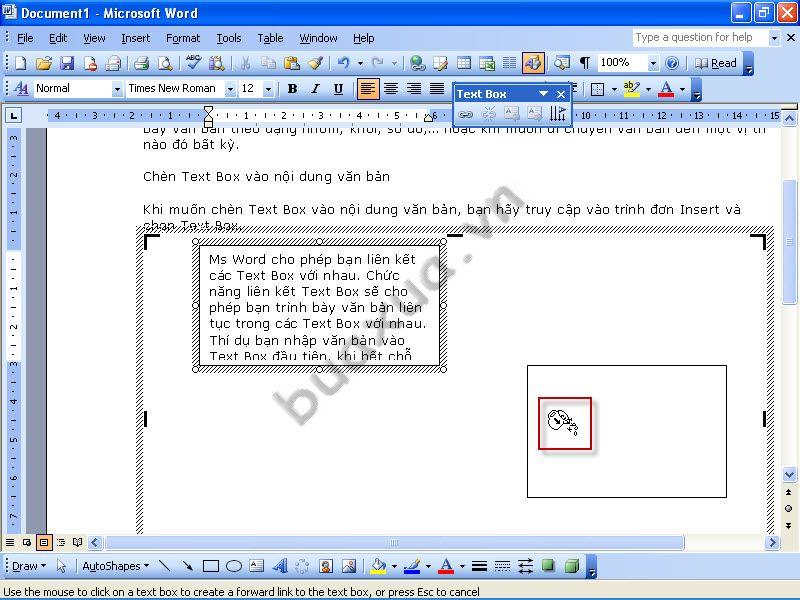Apply yellow Highlight on Formatting toolbar

click(x=632, y=89)
